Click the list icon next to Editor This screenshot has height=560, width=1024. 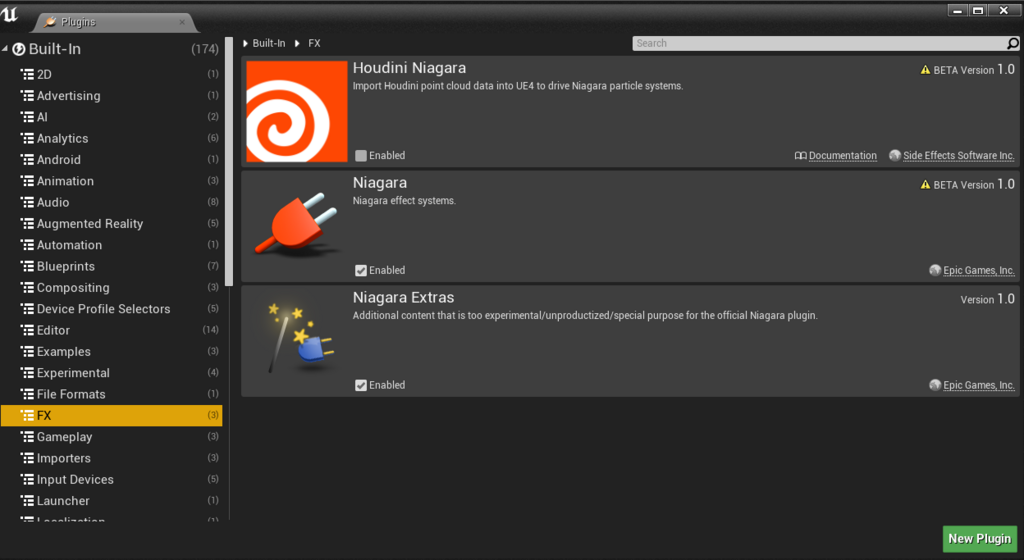(27, 330)
